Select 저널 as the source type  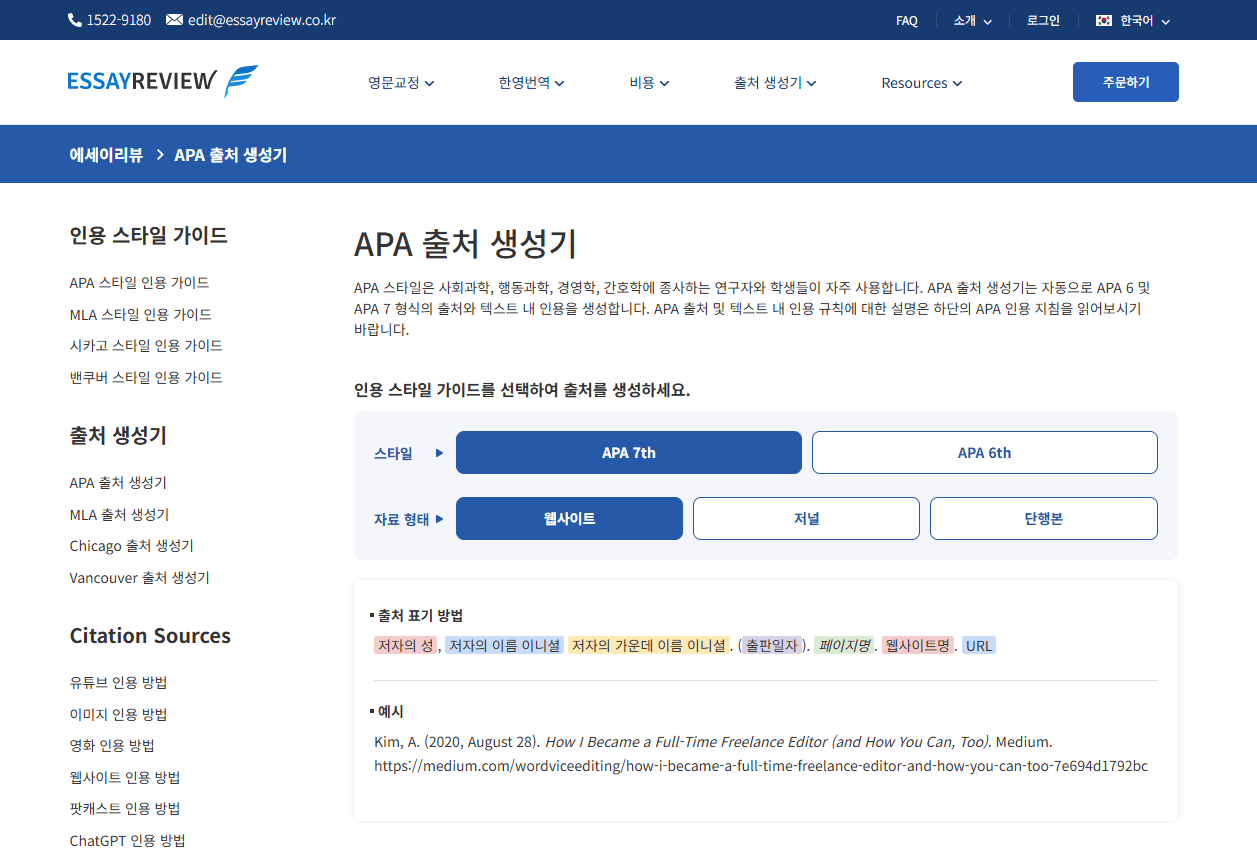(x=805, y=518)
